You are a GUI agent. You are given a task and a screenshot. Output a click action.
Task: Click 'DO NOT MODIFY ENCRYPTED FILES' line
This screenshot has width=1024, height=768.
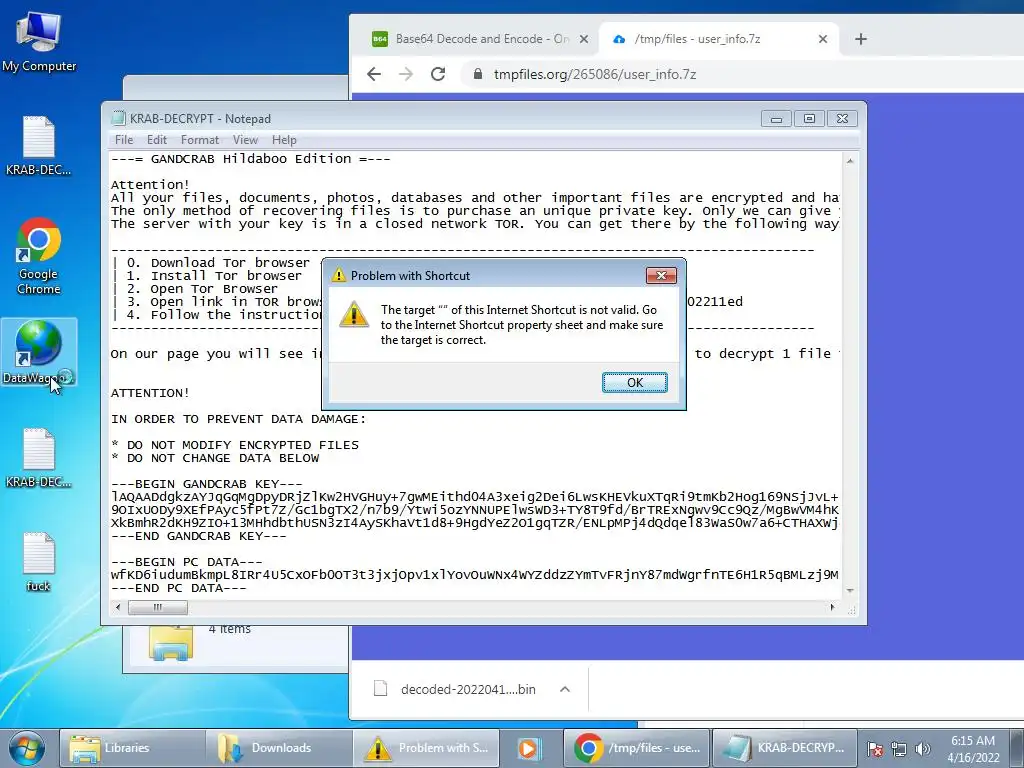(x=242, y=445)
